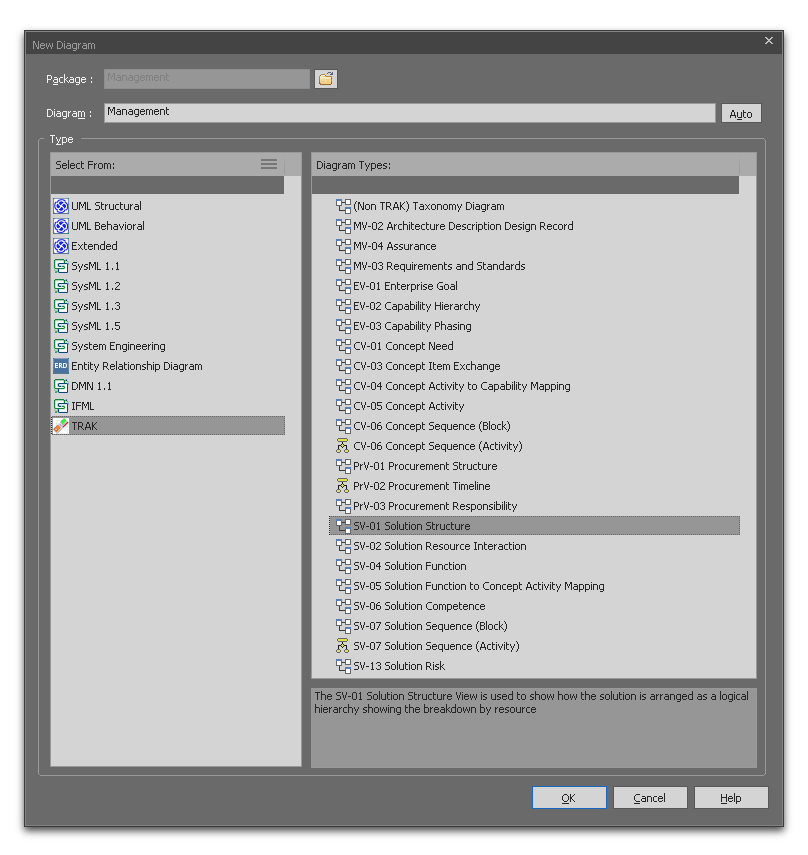Confirm with the OK button
This screenshot has width=808, height=855.
point(569,798)
